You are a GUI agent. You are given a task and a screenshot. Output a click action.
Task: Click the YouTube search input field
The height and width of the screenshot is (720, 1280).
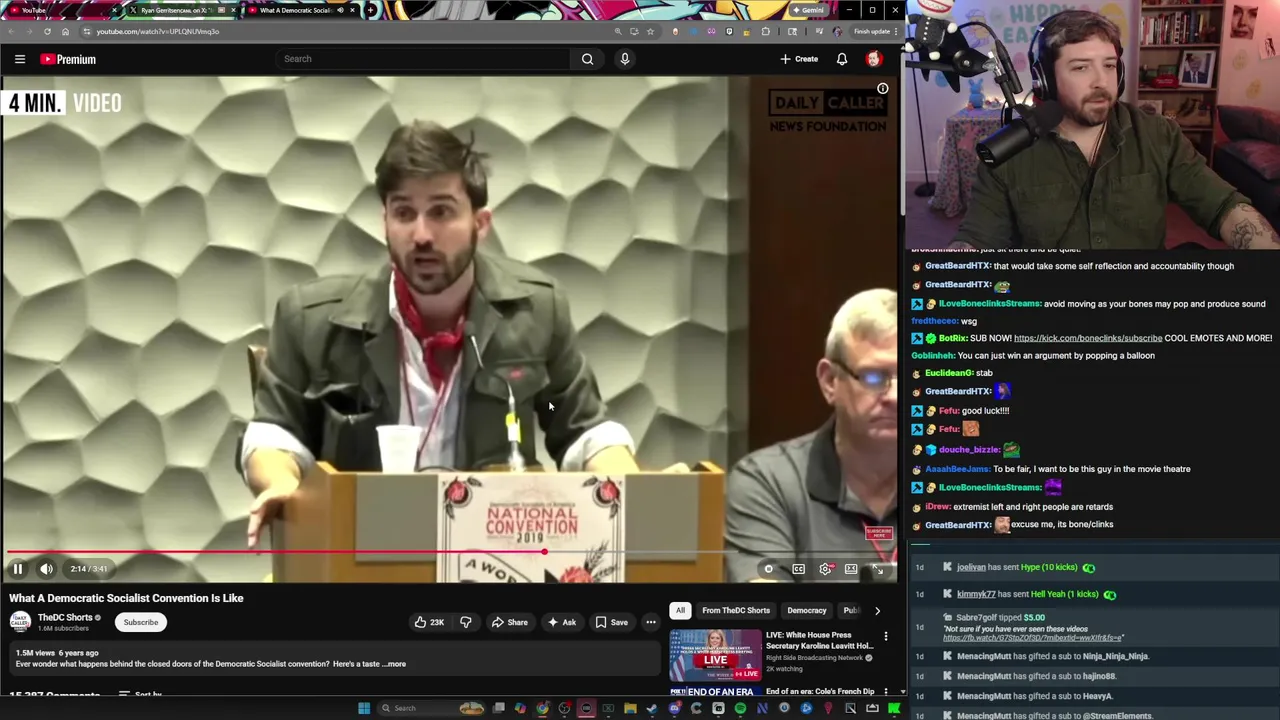425,59
